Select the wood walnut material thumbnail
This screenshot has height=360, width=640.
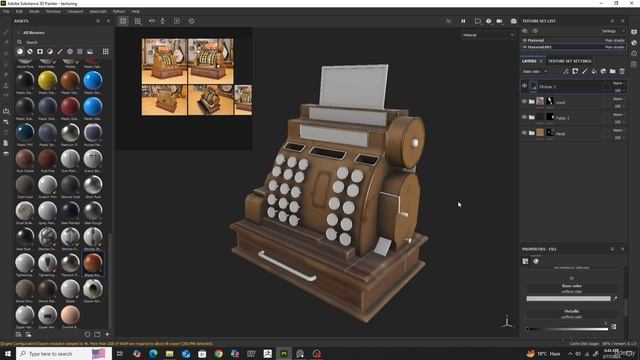(x=93, y=263)
